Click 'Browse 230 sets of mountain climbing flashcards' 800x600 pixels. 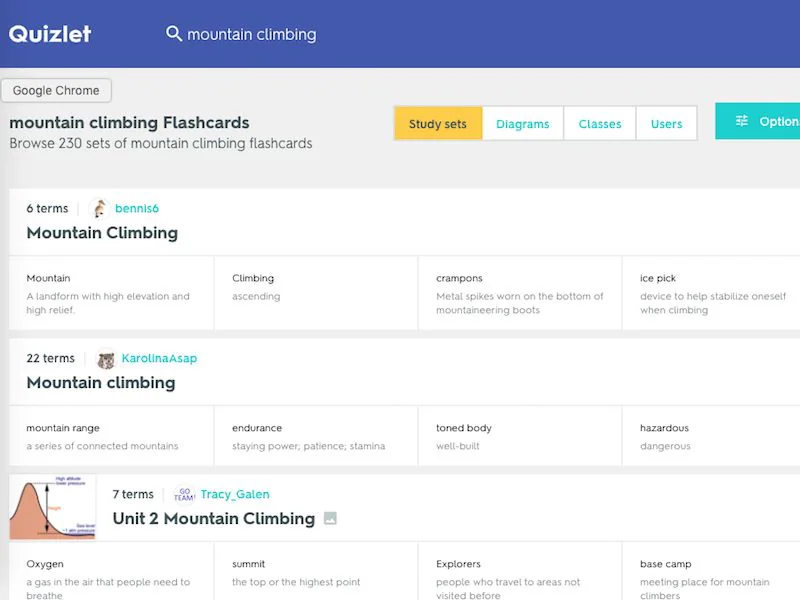point(161,143)
